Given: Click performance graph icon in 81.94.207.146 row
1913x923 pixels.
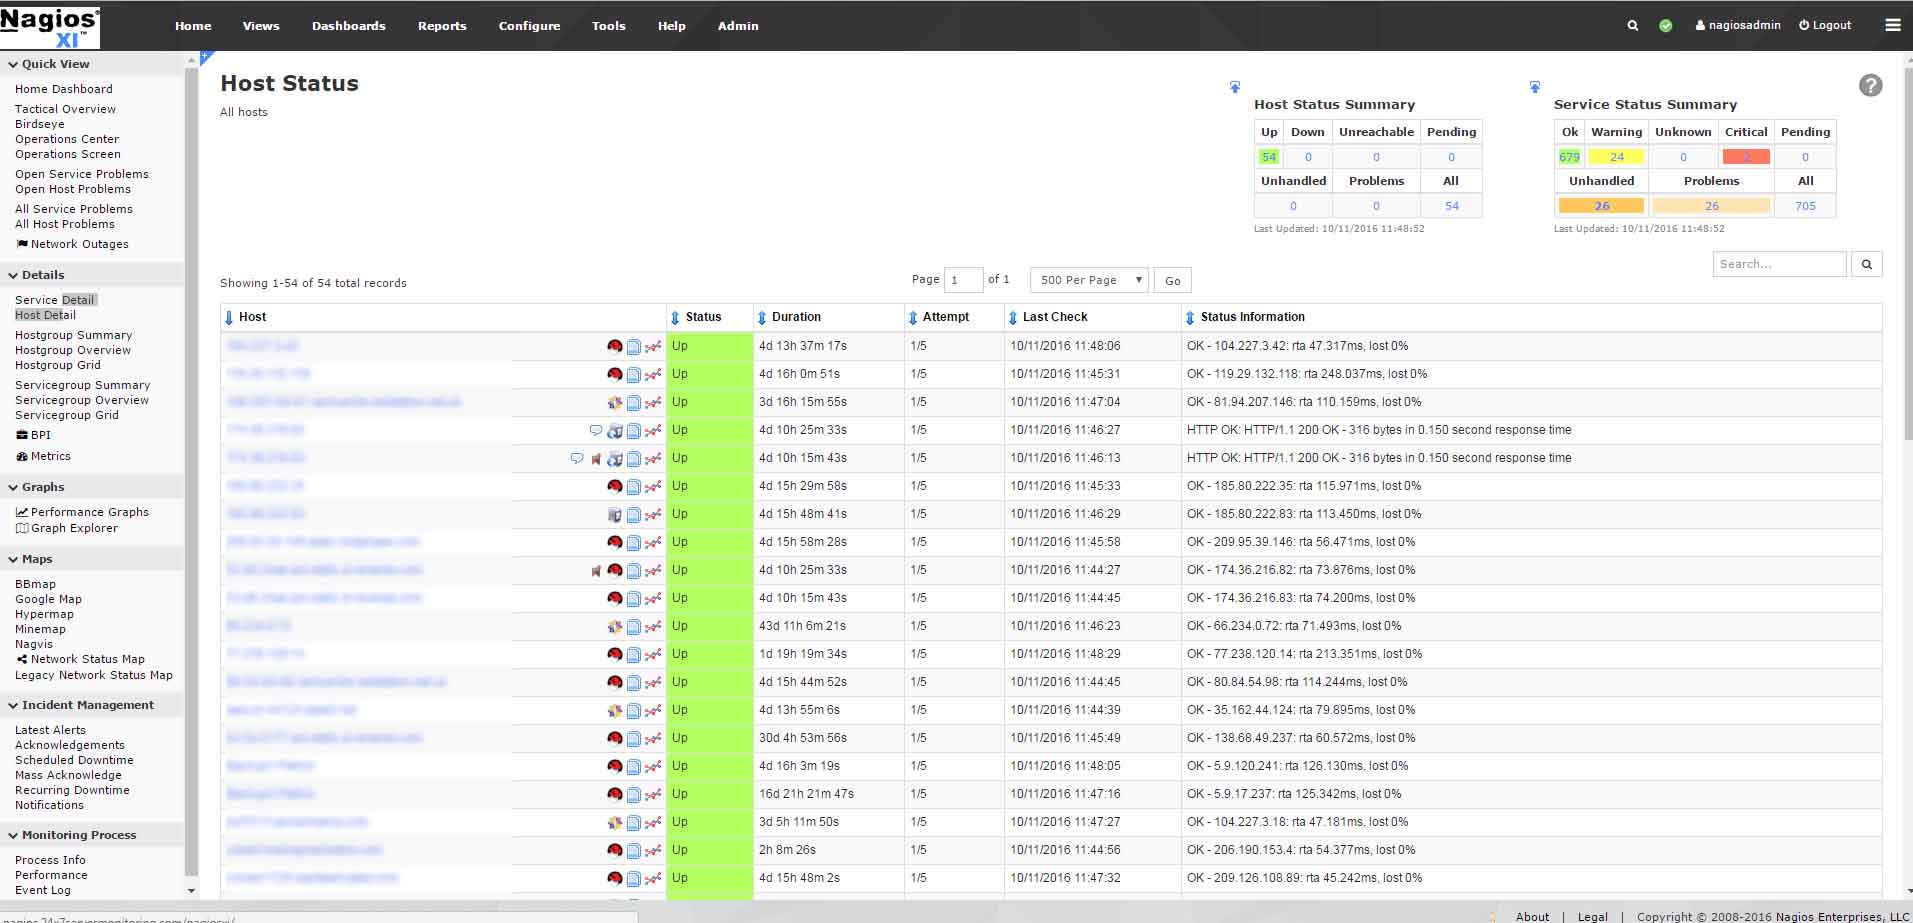Looking at the screenshot, I should pos(653,403).
